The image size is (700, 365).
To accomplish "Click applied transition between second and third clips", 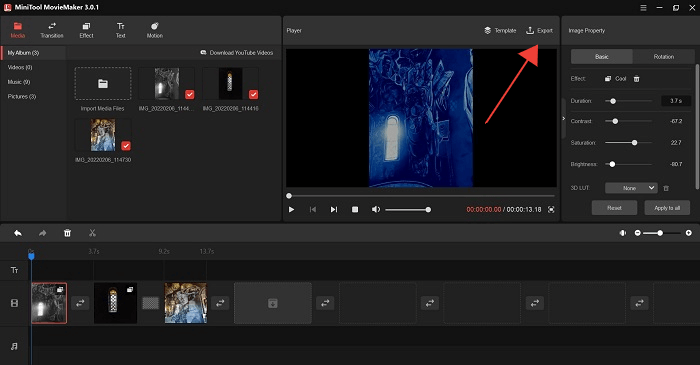I will click(x=150, y=303).
